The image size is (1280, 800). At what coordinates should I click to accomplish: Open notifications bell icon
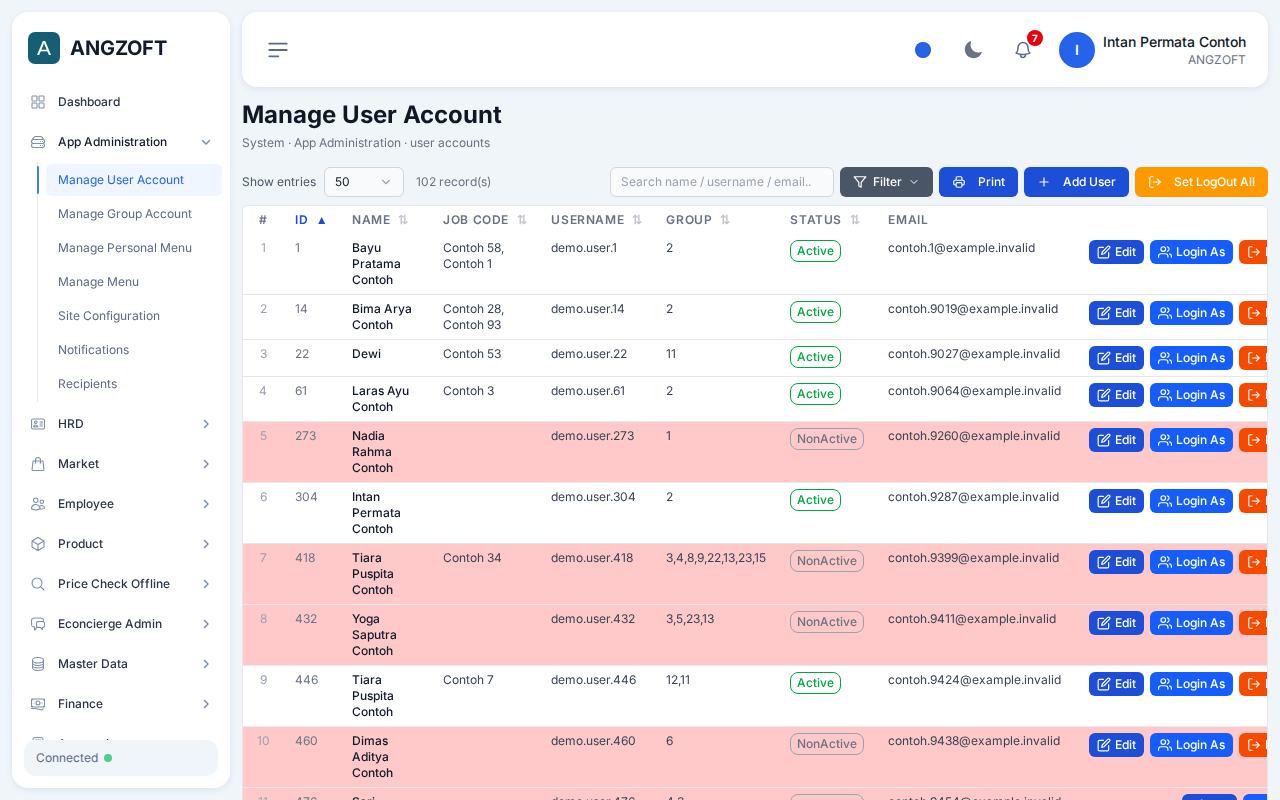[1023, 50]
